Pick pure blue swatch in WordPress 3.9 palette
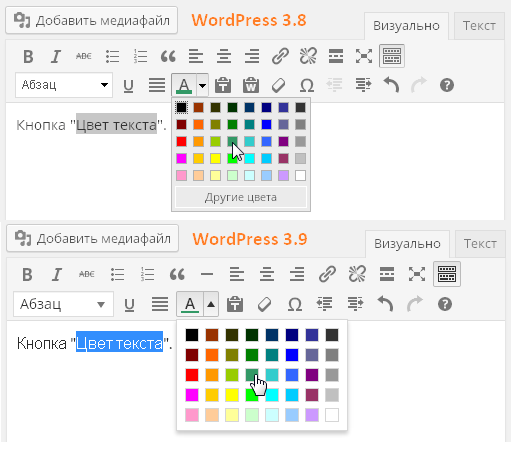Image resolution: width=511 pixels, height=450 pixels. [x=292, y=355]
